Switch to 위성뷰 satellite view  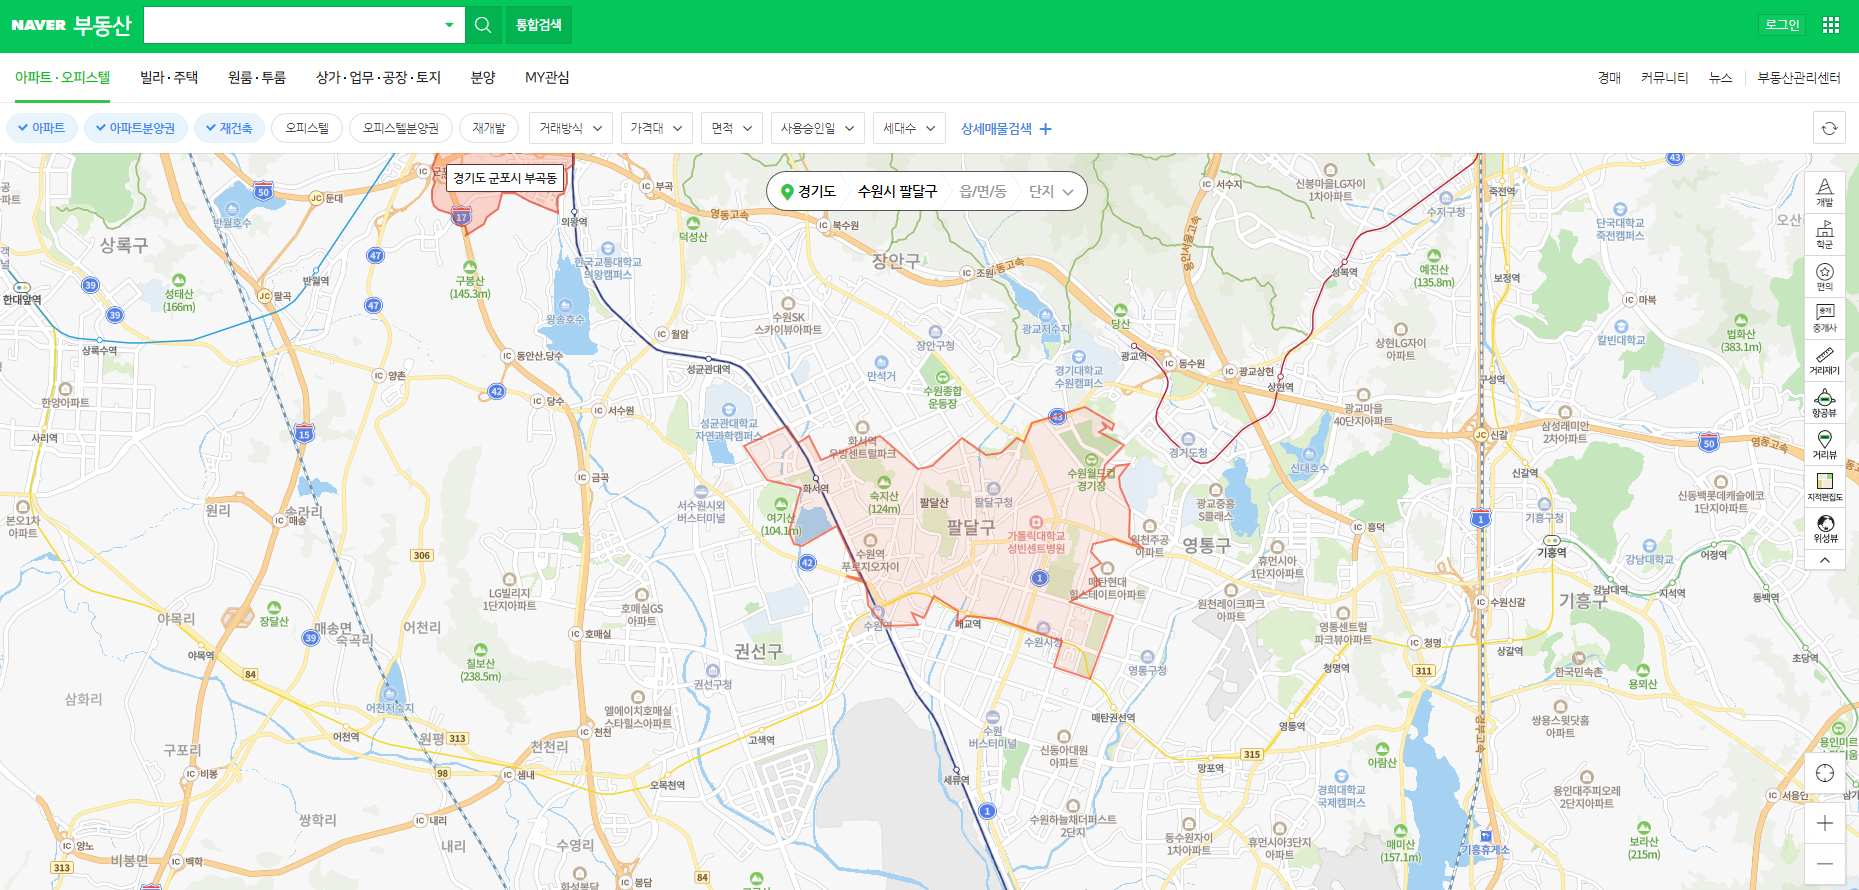pyautogui.click(x=1825, y=529)
